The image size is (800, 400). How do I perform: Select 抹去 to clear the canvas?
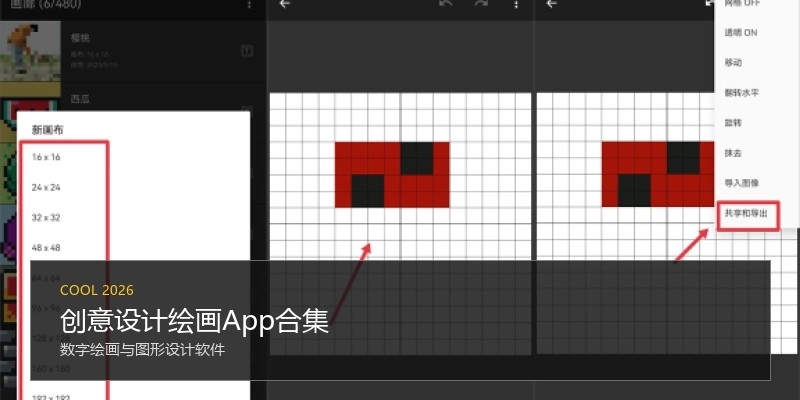click(733, 153)
